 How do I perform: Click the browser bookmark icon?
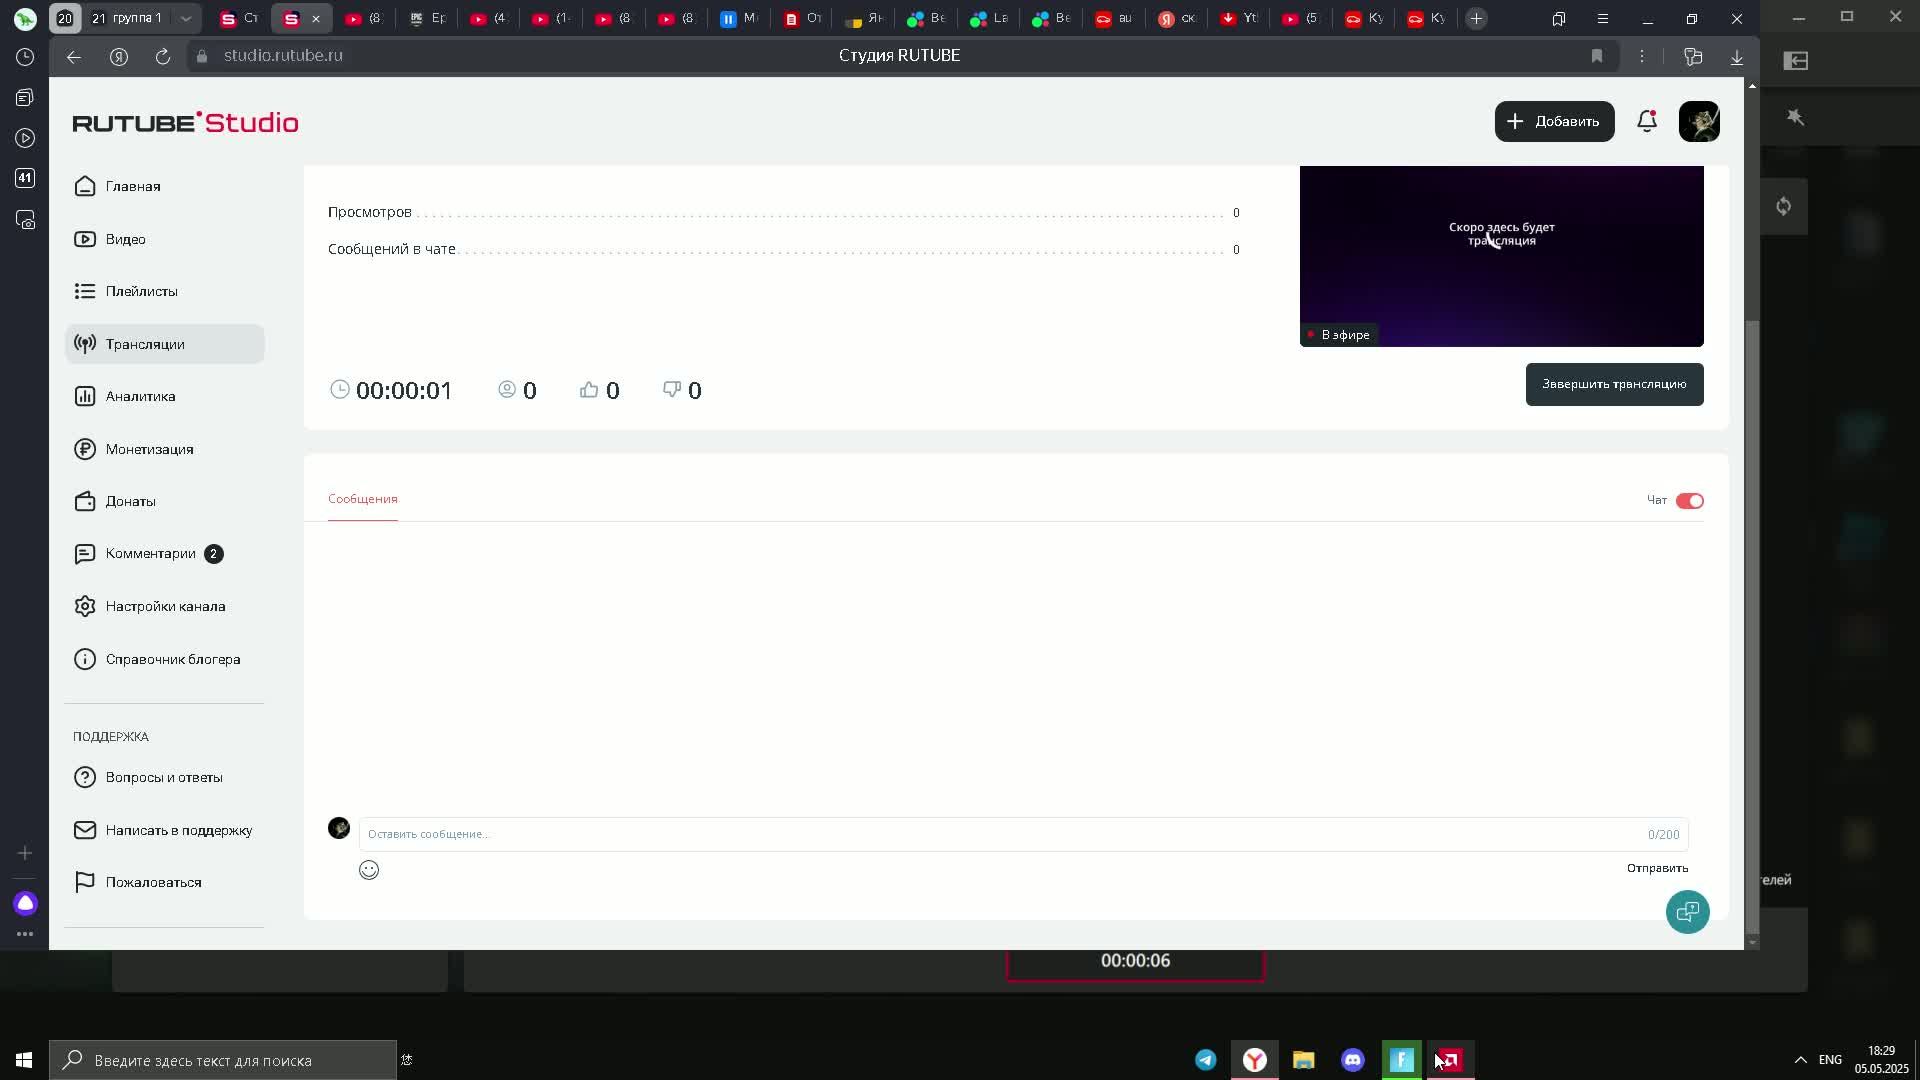tap(1597, 56)
